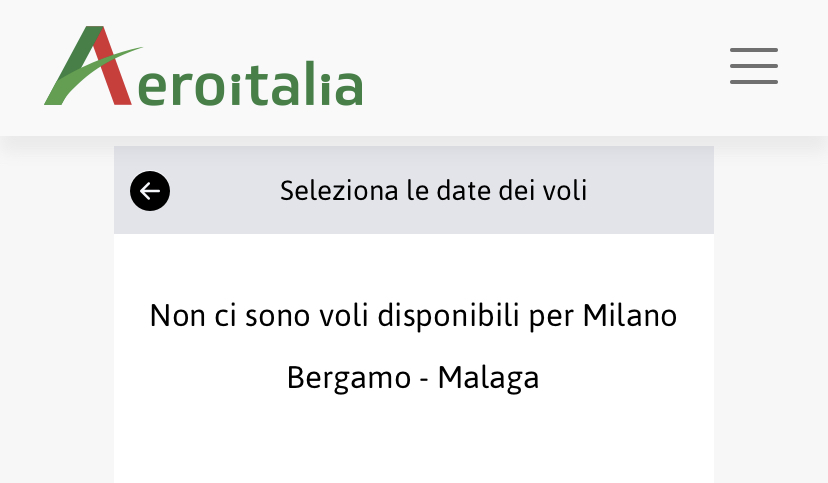Click the Aeroitalia "A" logo emblem
The height and width of the screenshot is (483, 828).
[90, 67]
